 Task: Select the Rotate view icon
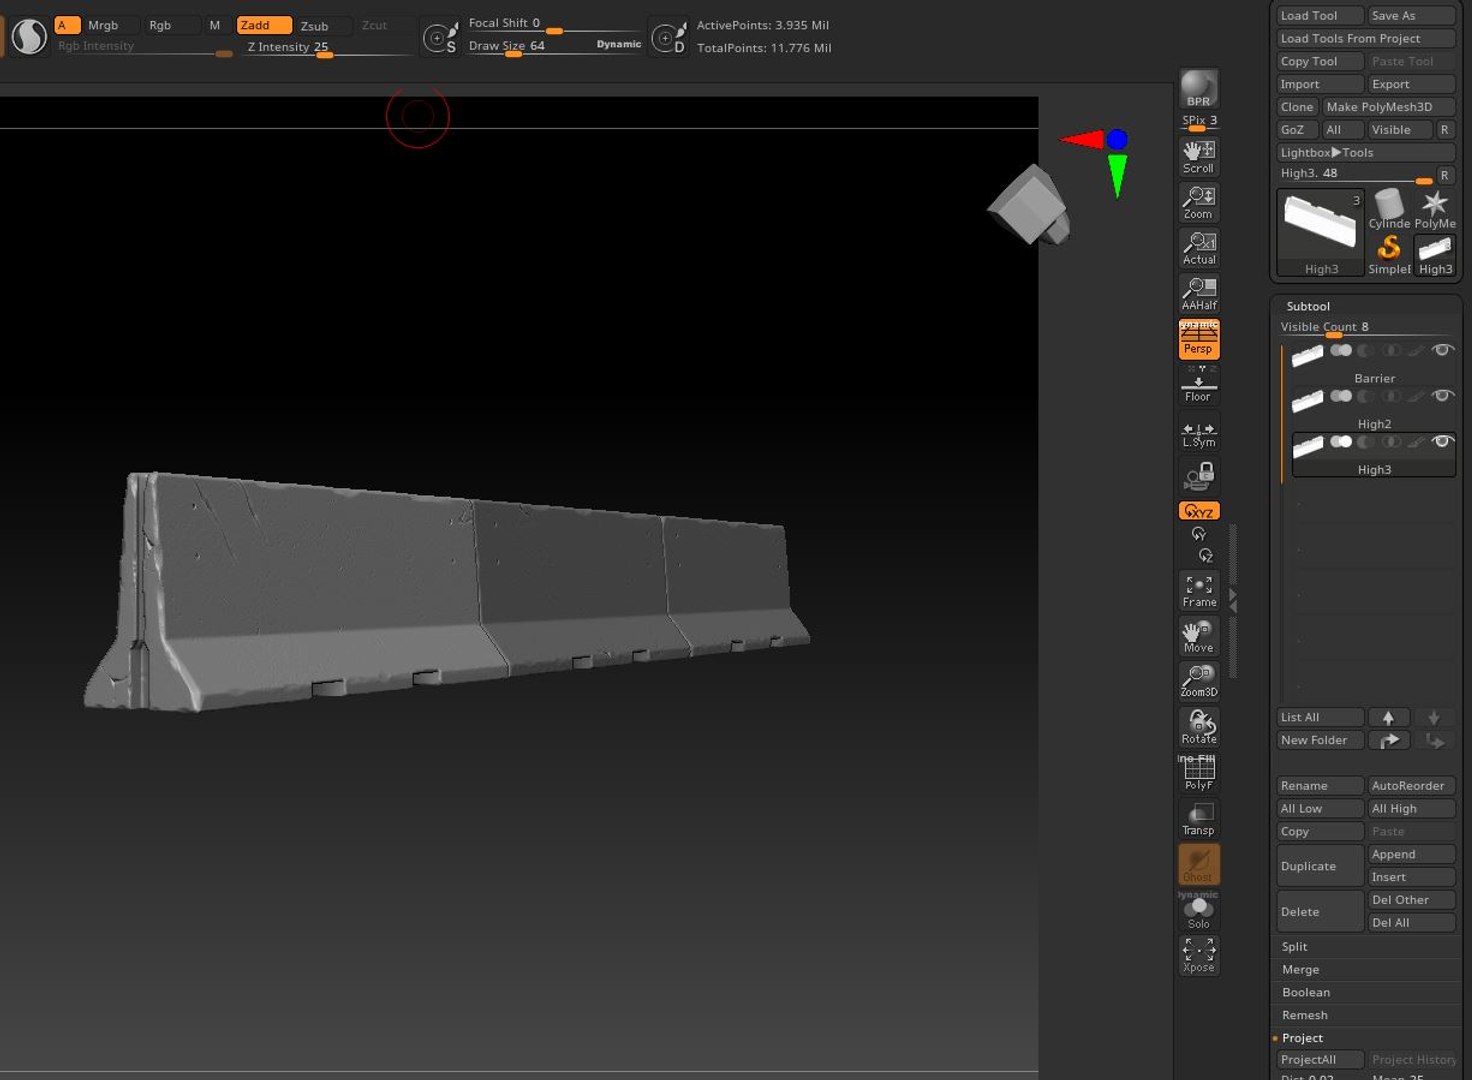[1198, 728]
